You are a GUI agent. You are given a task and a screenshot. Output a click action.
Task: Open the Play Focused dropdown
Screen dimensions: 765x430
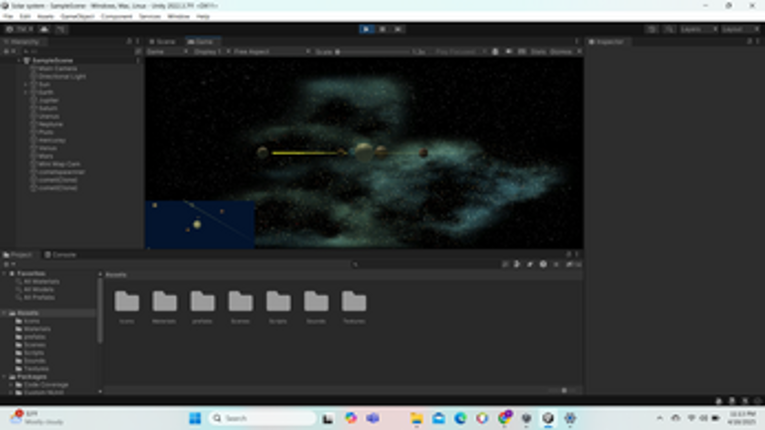click(x=459, y=52)
